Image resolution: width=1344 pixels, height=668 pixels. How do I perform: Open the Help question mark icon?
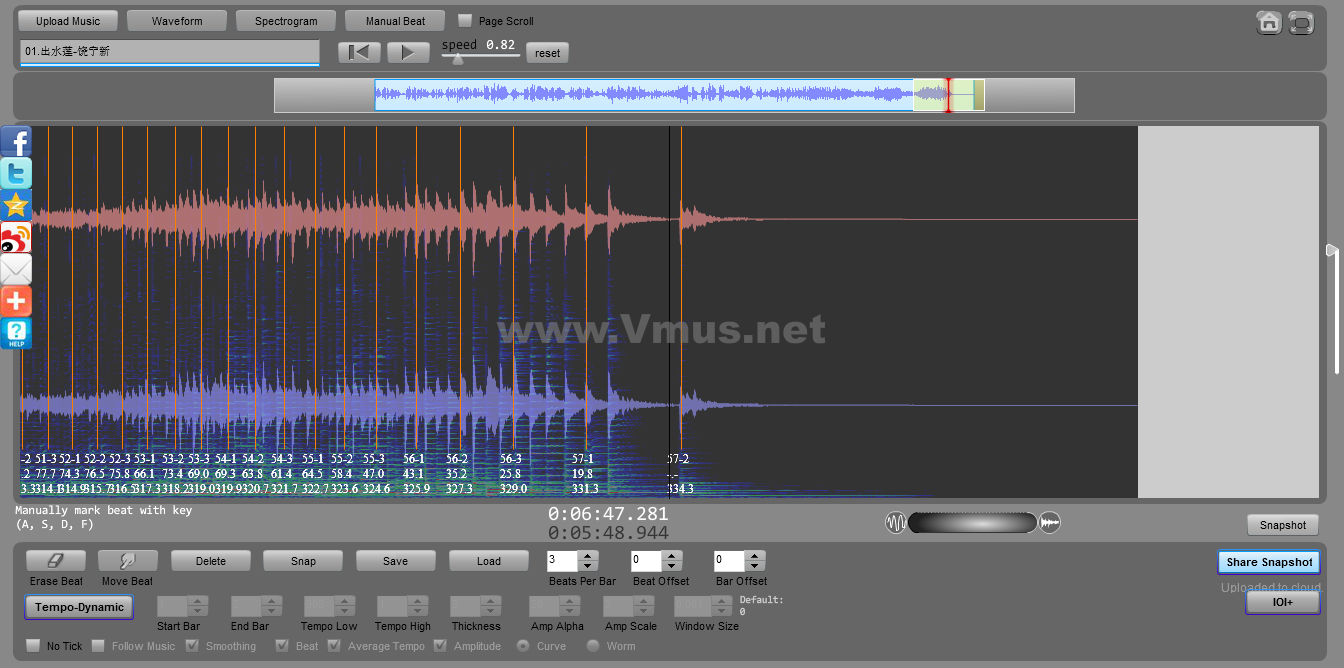[x=16, y=333]
